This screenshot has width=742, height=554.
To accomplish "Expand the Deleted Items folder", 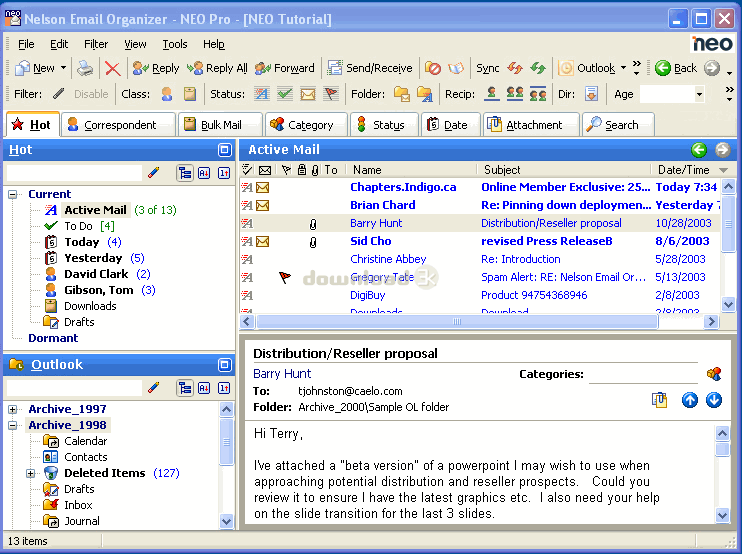I will point(31,473).
